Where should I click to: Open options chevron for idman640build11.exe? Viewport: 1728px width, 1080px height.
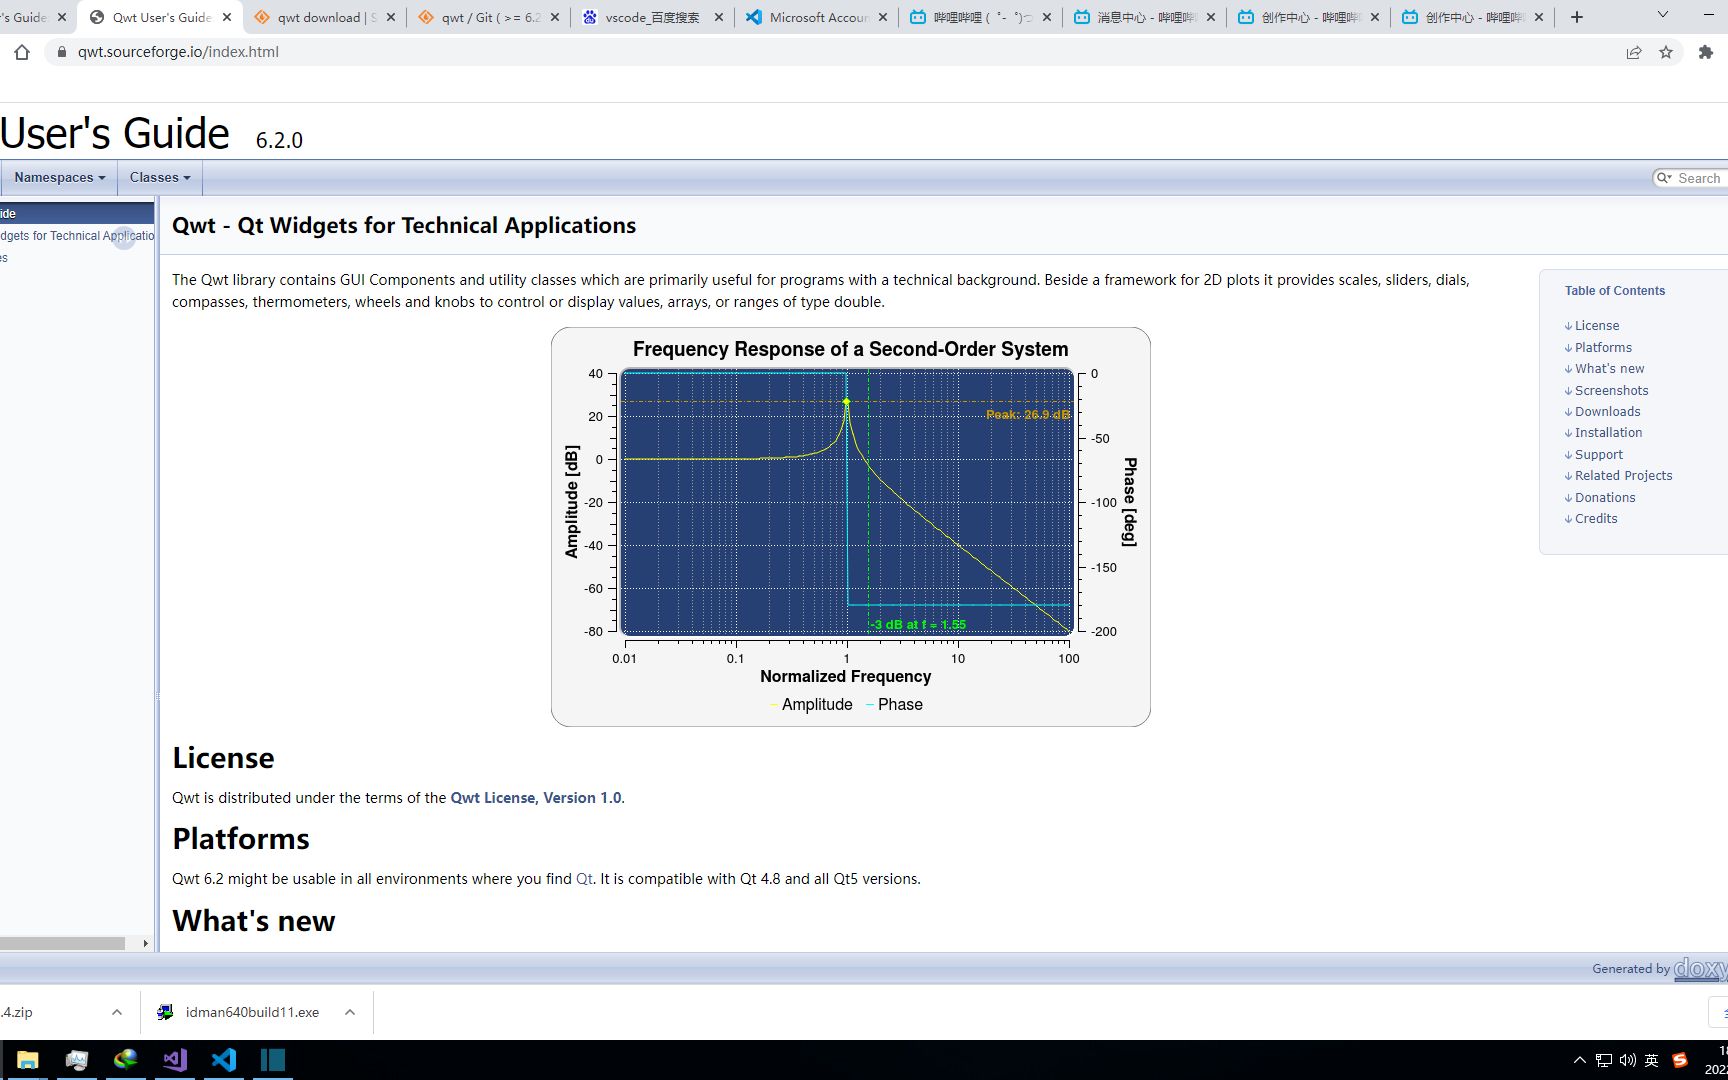[350, 1012]
